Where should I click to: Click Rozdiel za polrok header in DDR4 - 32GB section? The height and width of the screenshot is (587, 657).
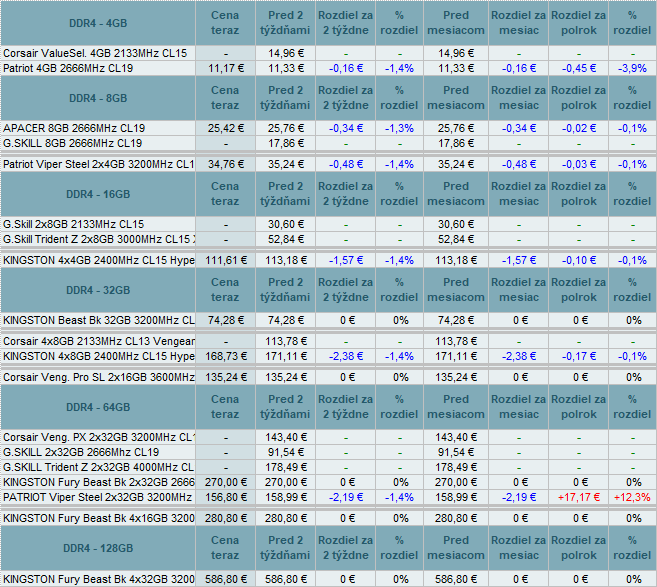(579, 290)
